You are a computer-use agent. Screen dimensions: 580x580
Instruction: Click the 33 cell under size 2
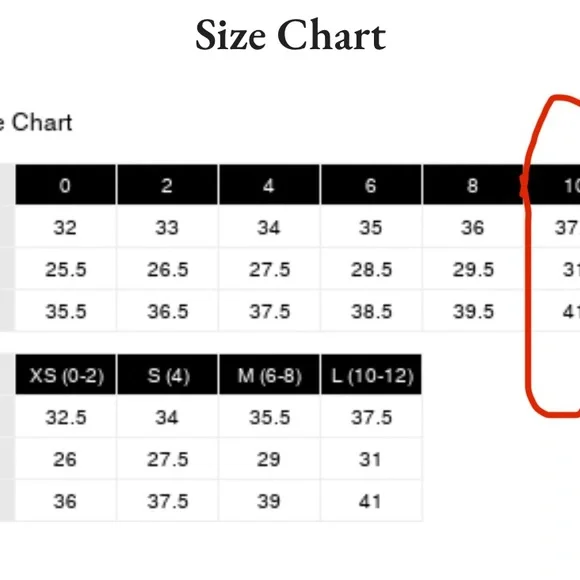167,227
